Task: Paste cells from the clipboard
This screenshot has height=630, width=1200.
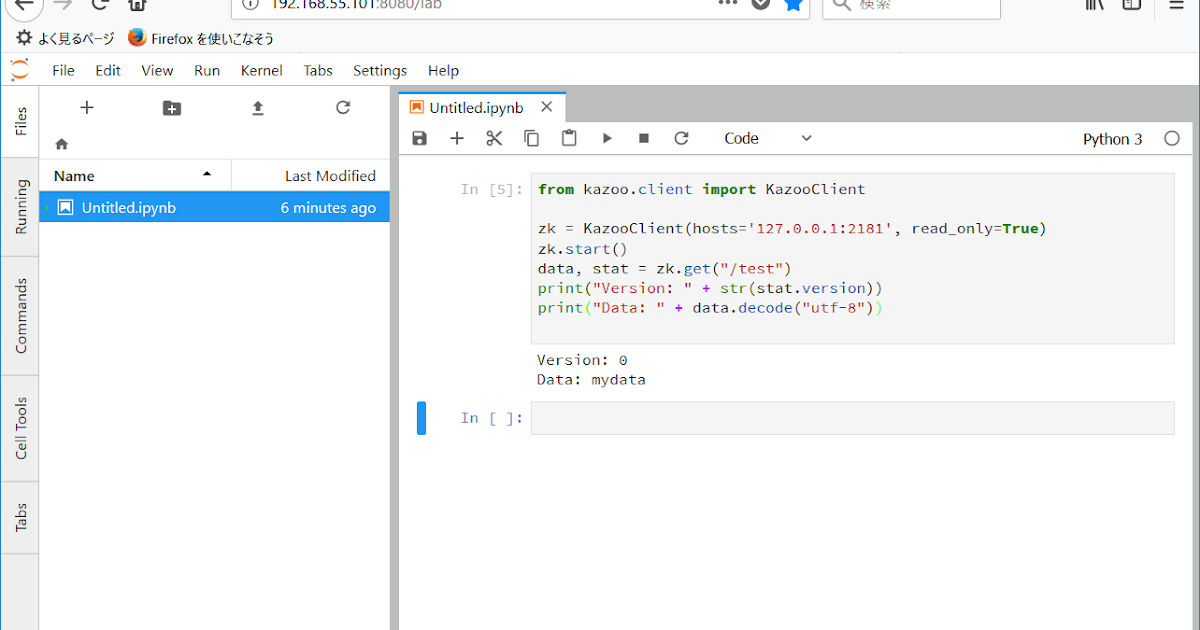Action: coord(569,138)
